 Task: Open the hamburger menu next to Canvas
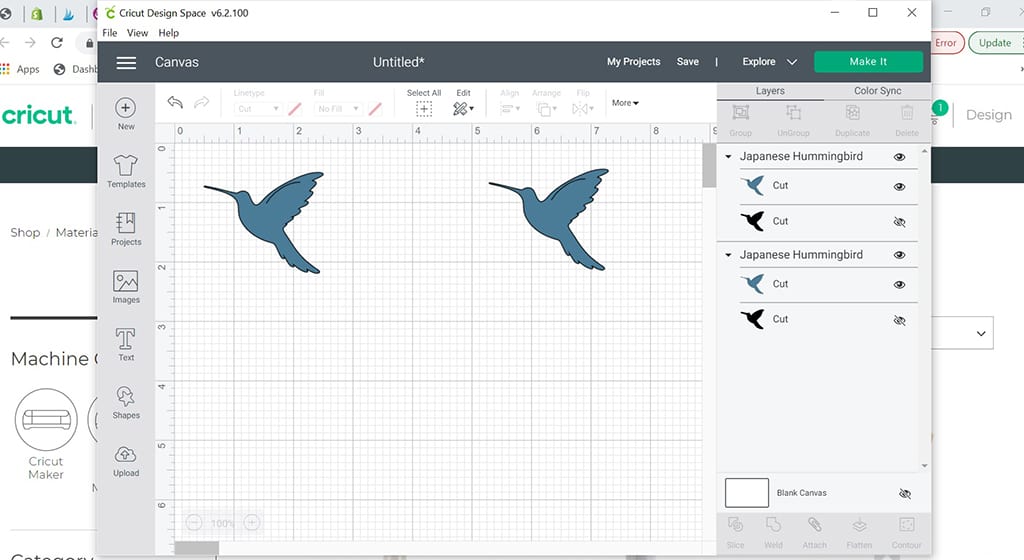pos(126,63)
